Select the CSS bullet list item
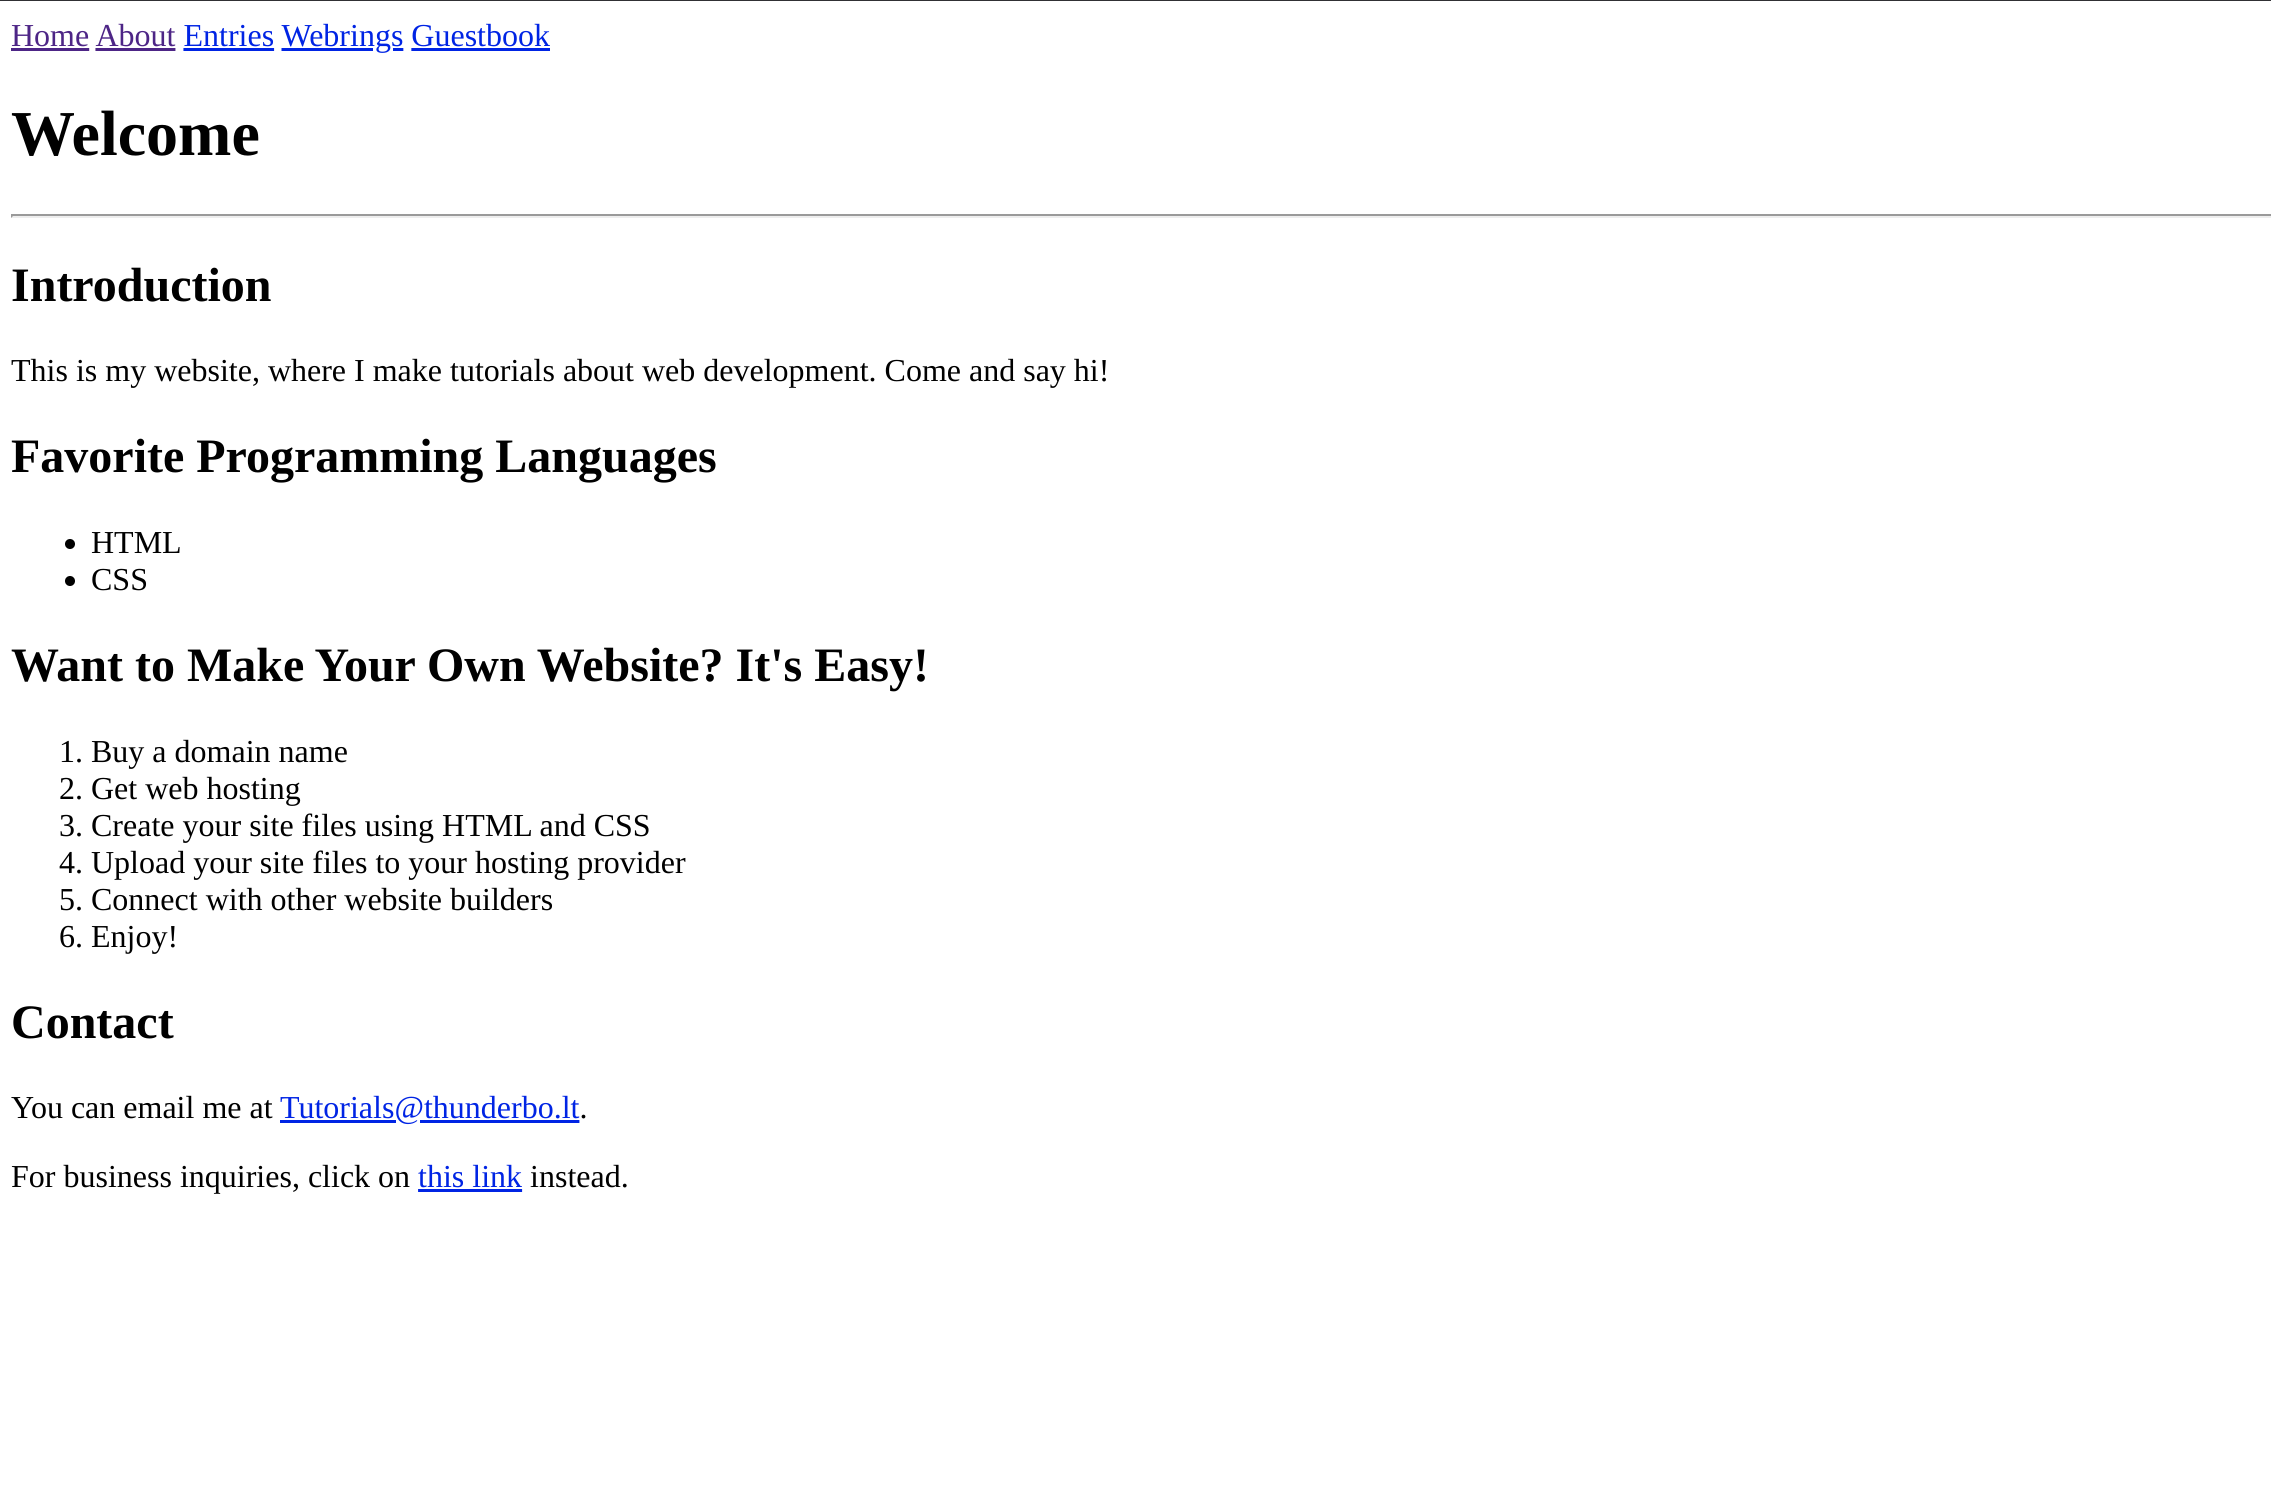The height and width of the screenshot is (1494, 2271). pyautogui.click(x=119, y=580)
